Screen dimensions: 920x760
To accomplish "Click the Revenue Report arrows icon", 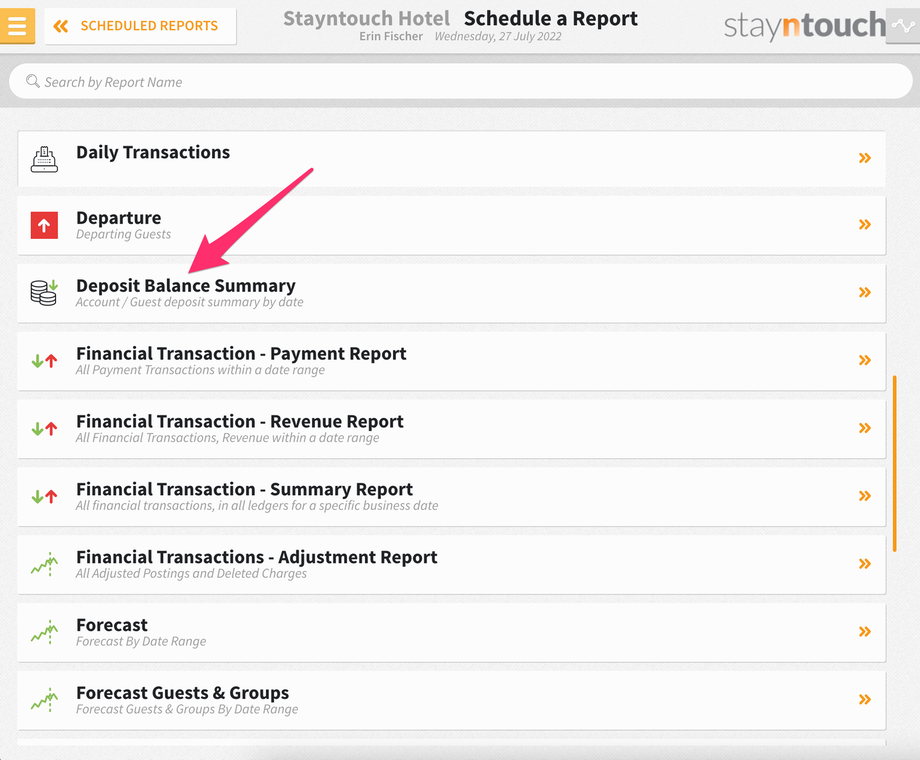I will coord(44,428).
